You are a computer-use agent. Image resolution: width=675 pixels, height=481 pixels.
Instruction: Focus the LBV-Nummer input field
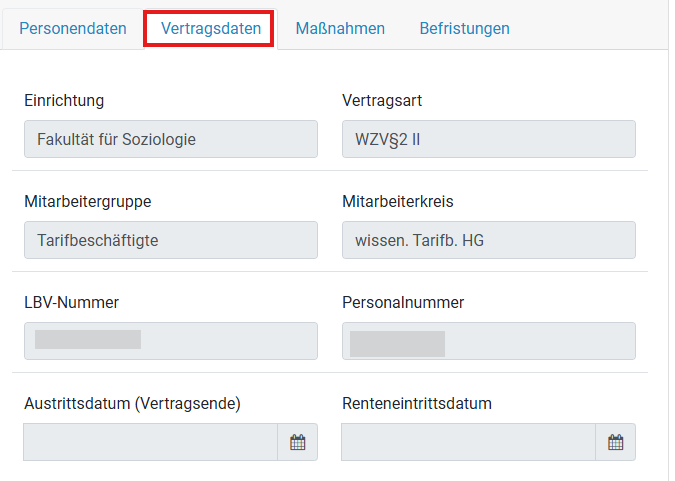tap(170, 341)
